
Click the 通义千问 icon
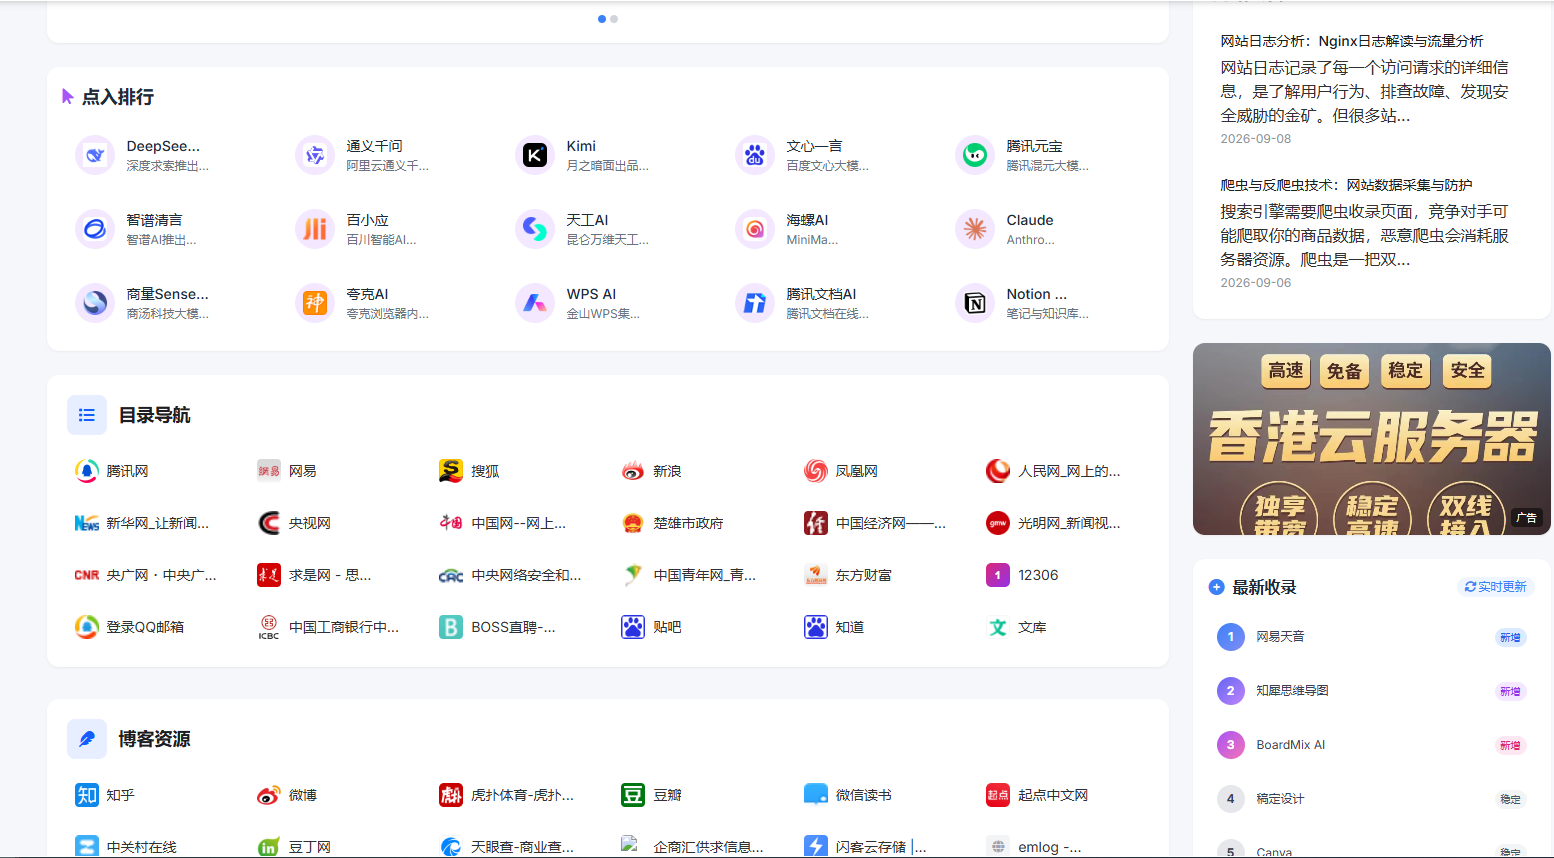315,155
